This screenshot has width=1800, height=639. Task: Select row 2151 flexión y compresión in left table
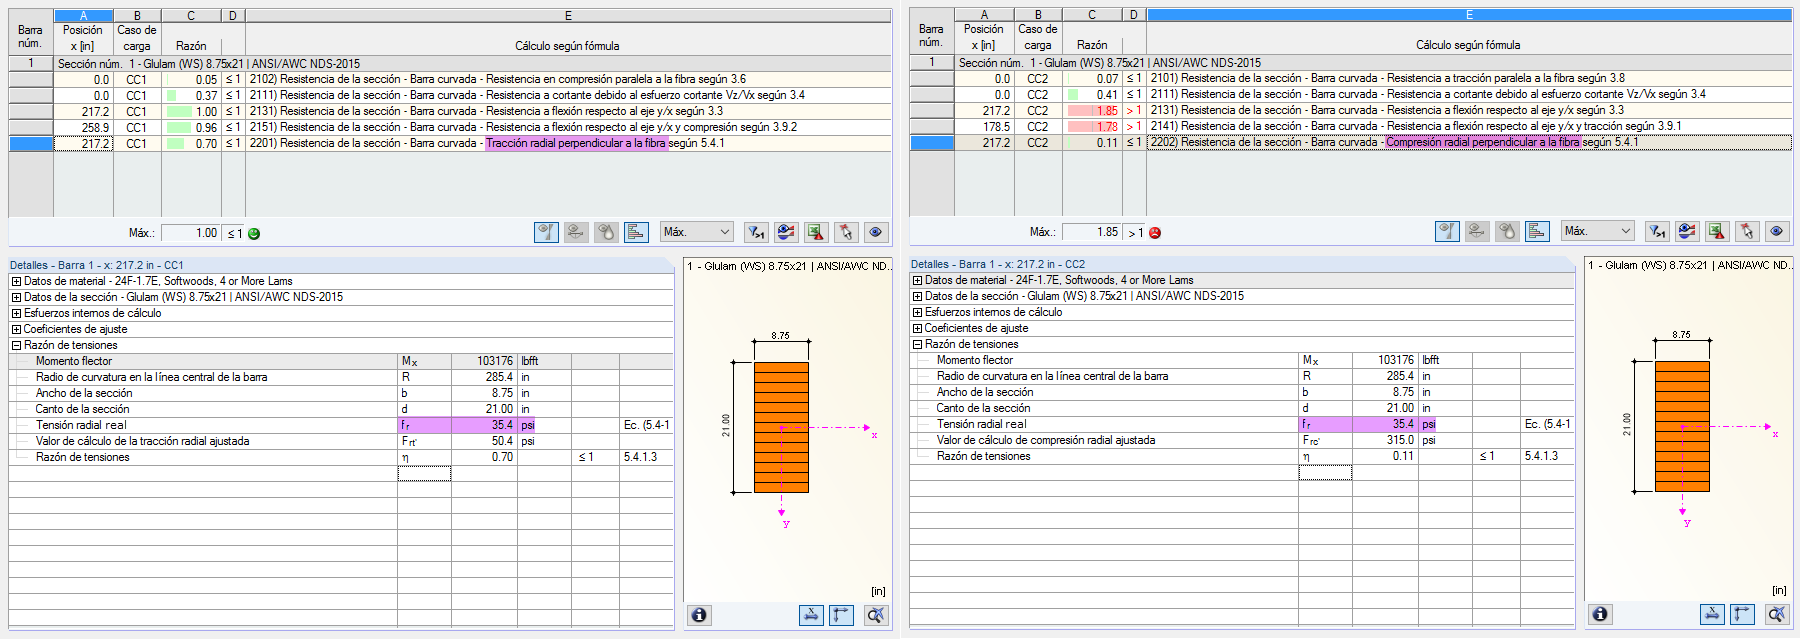point(472,127)
